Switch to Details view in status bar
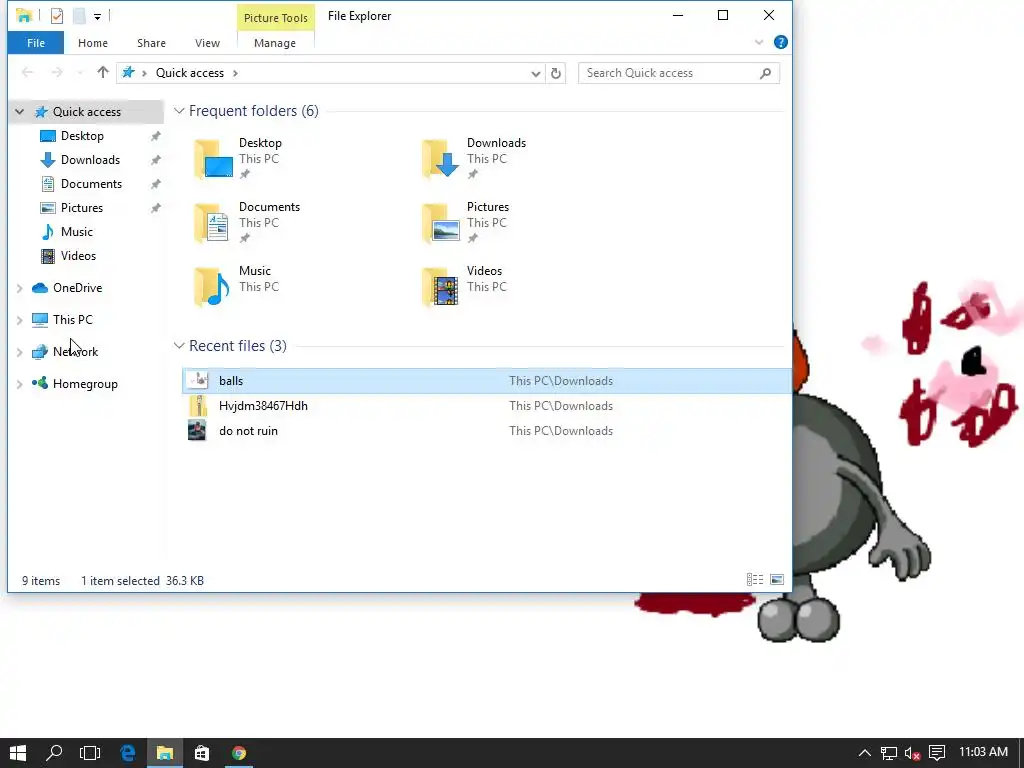This screenshot has height=768, width=1024. click(x=755, y=580)
